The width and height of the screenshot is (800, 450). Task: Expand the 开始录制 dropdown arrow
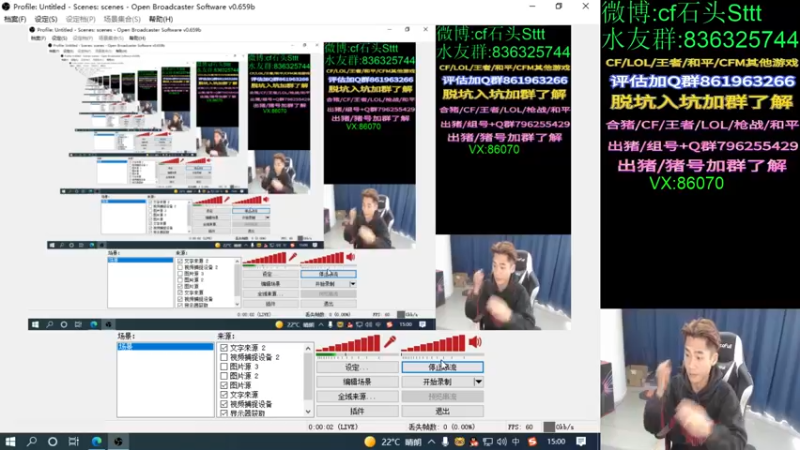pyautogui.click(x=479, y=382)
